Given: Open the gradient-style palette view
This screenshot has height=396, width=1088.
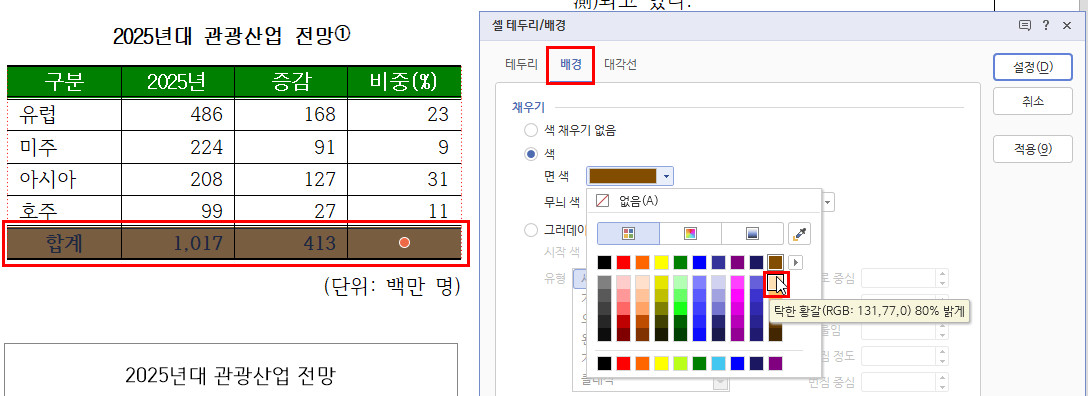Looking at the screenshot, I should (x=751, y=234).
